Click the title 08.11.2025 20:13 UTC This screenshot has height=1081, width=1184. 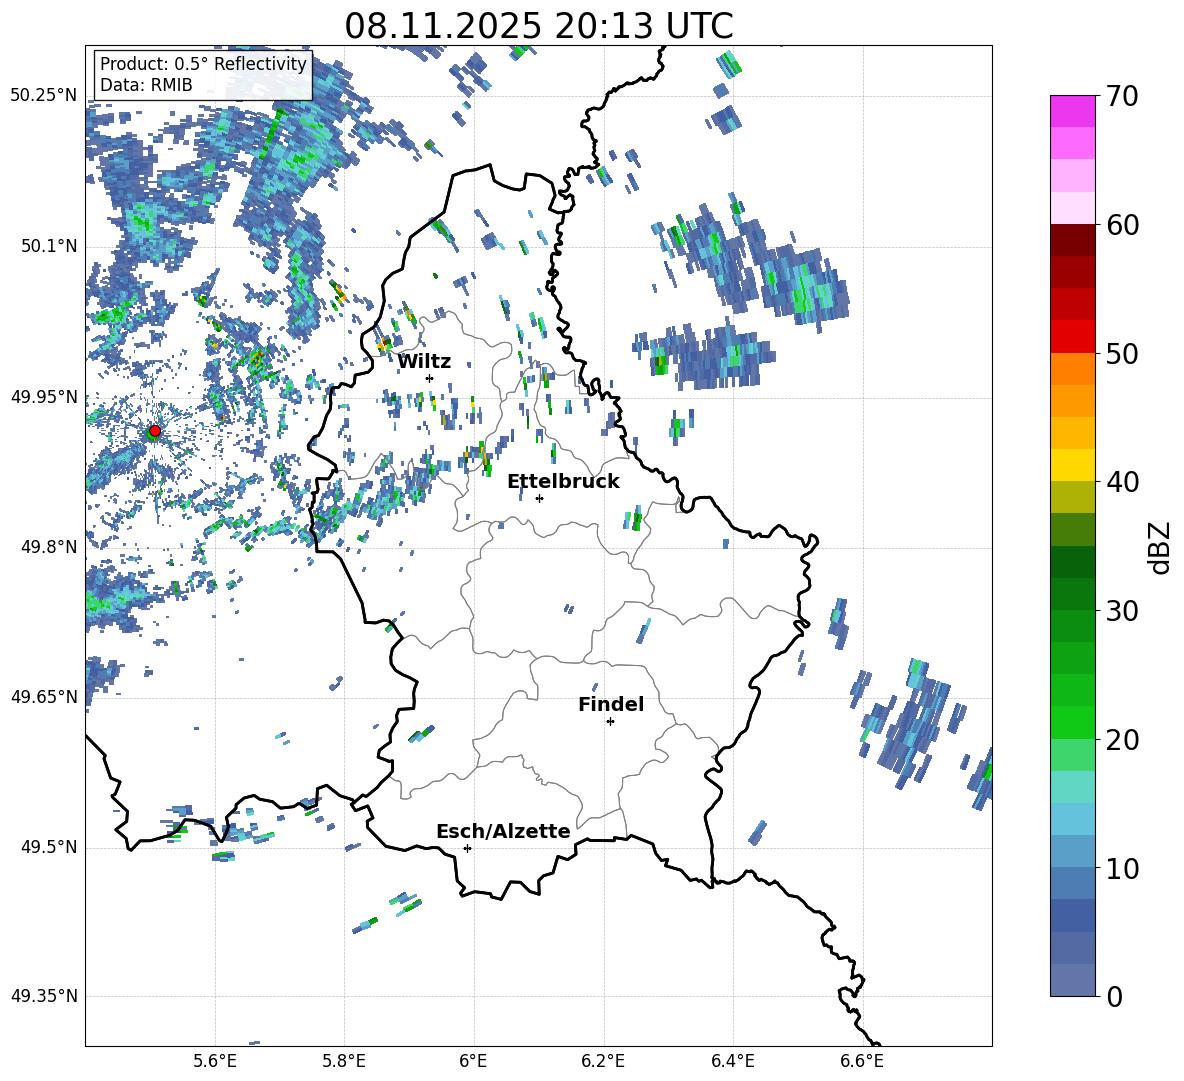[x=539, y=26]
